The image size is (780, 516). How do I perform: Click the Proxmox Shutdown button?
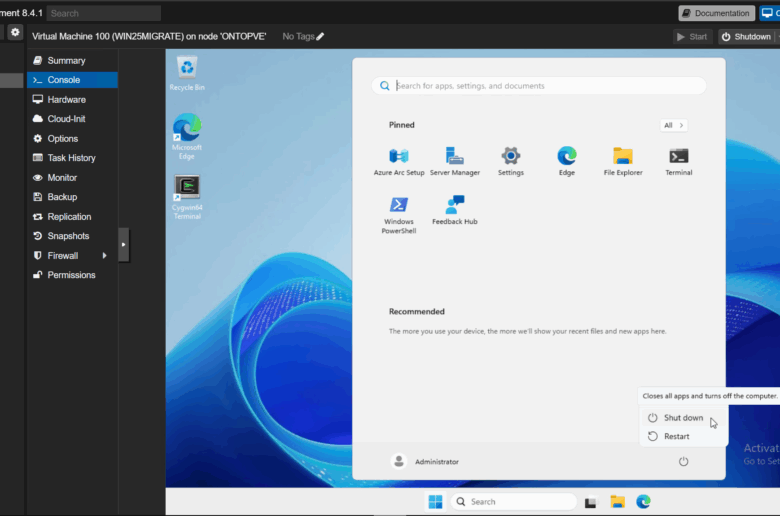click(x=746, y=36)
